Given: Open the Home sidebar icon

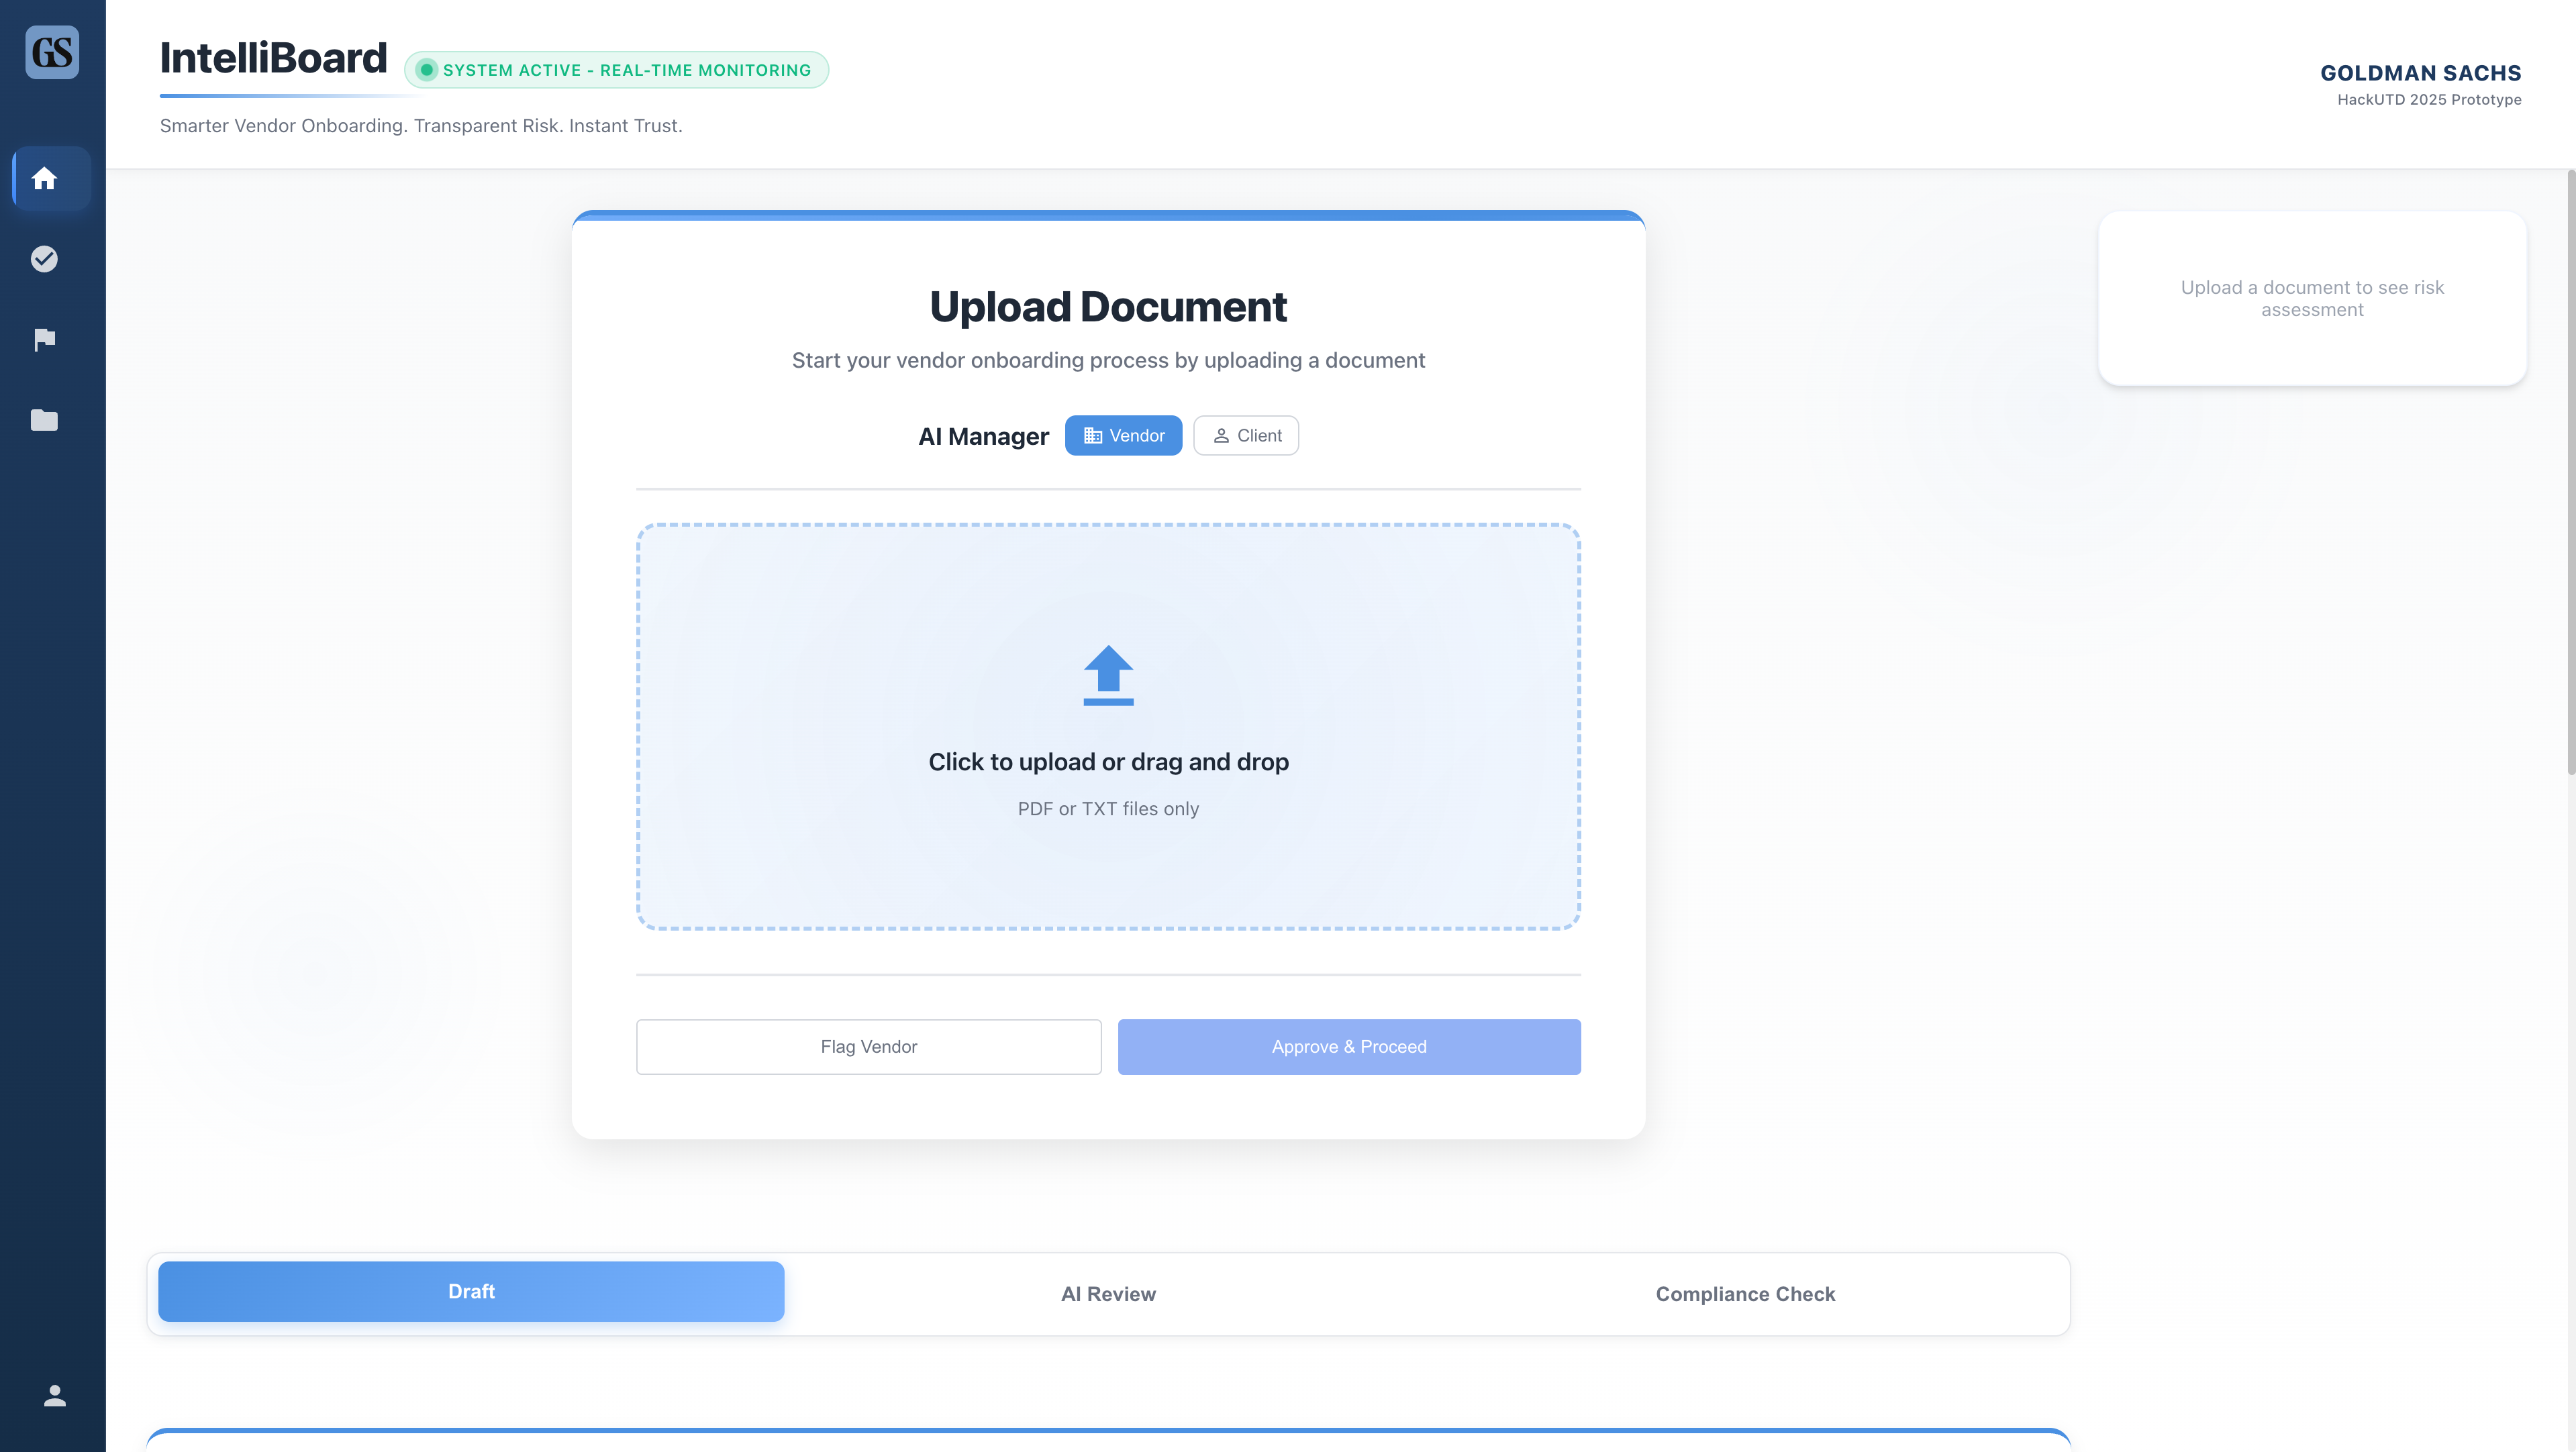Looking at the screenshot, I should tap(44, 179).
